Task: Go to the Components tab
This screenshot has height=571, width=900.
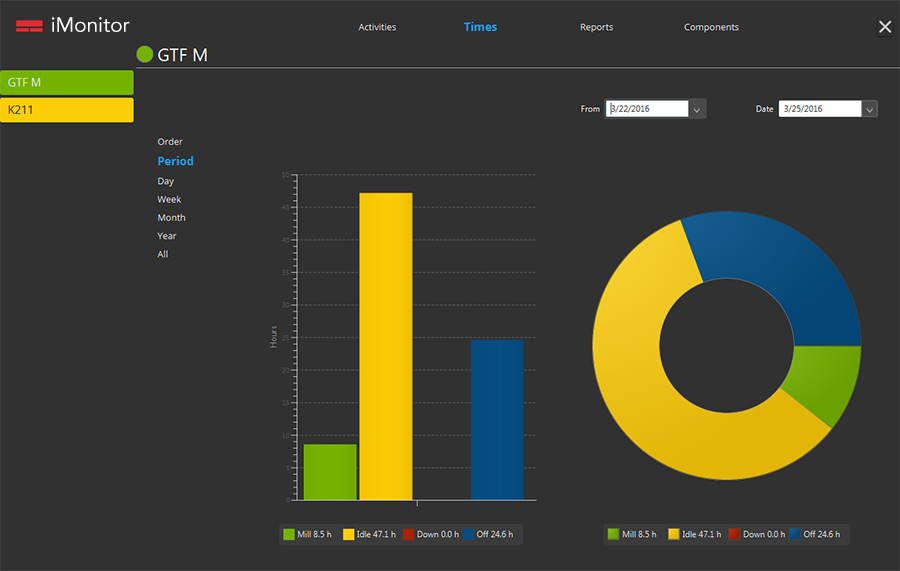Action: (x=711, y=27)
